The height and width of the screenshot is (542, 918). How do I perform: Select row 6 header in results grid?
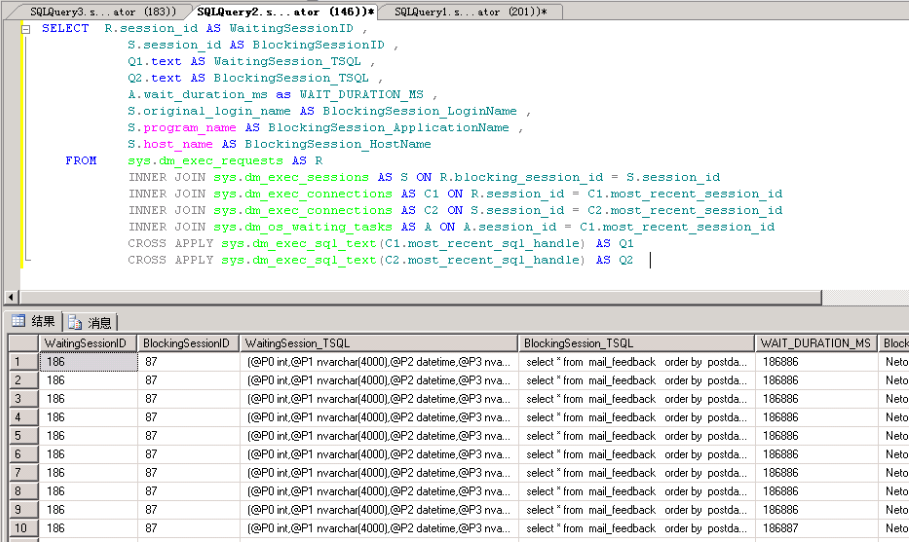[23, 455]
